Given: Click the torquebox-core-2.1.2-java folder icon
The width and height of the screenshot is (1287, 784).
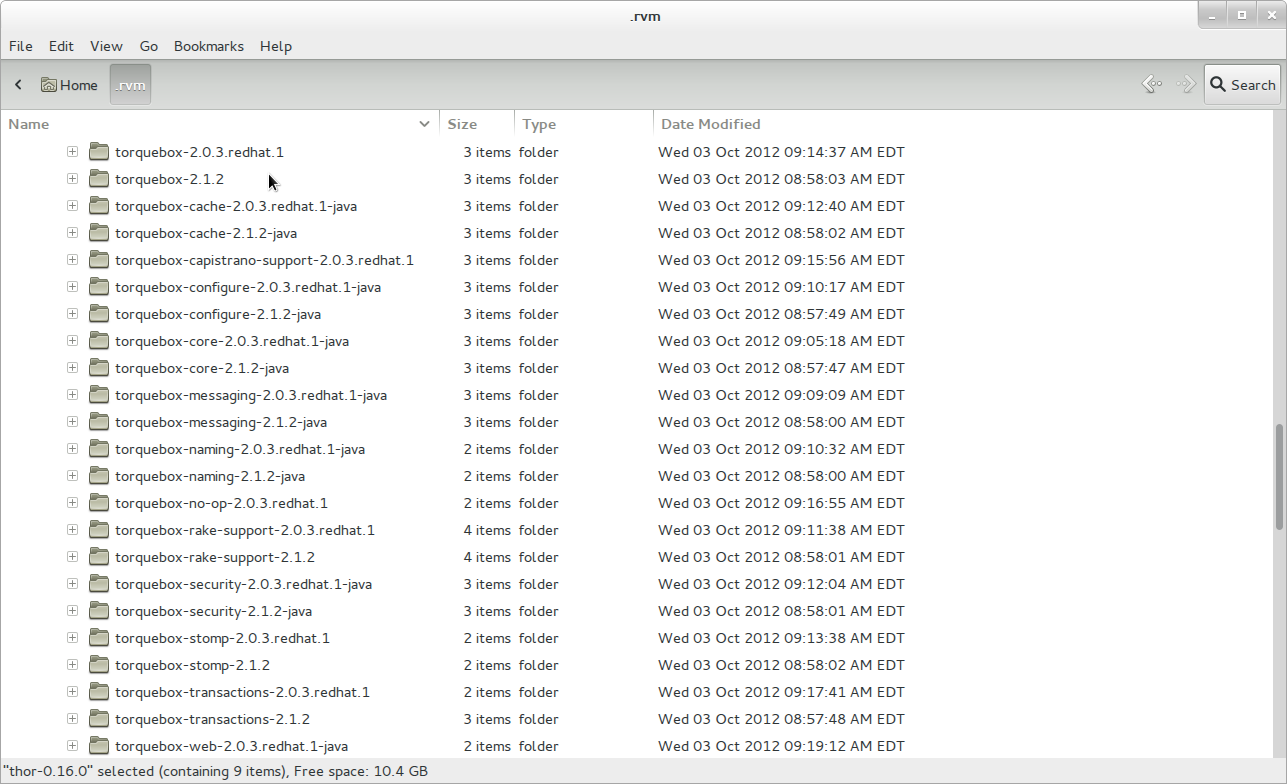Looking at the screenshot, I should click(x=98, y=368).
